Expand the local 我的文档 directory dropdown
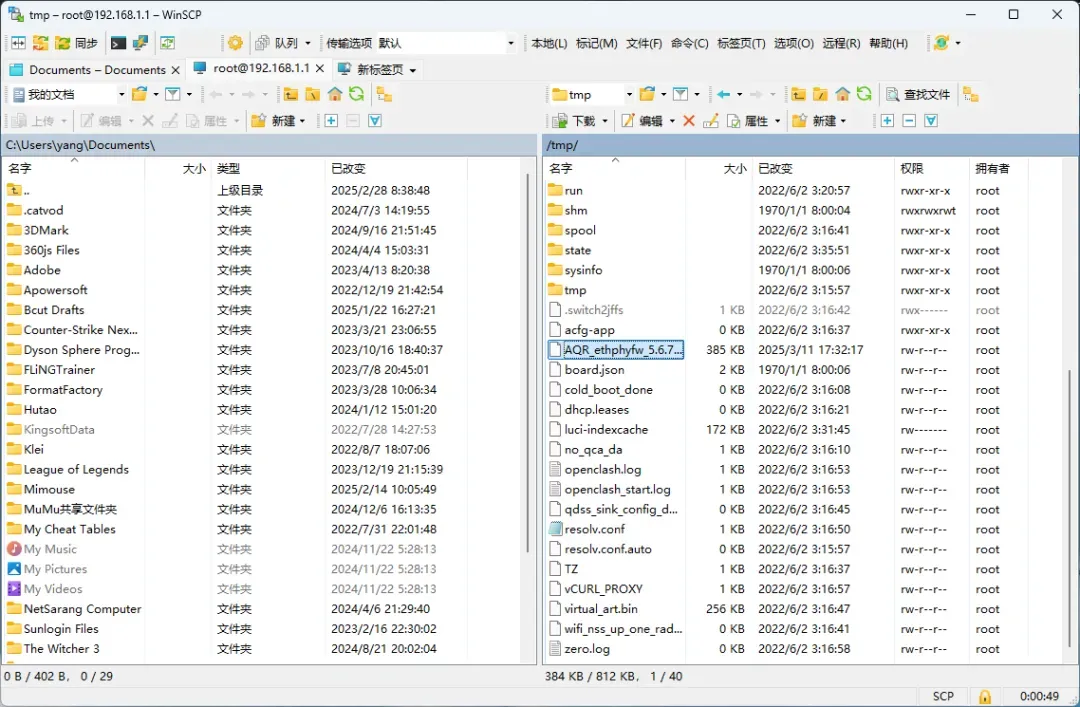Screen dimensions: 1080x707 pos(121,94)
